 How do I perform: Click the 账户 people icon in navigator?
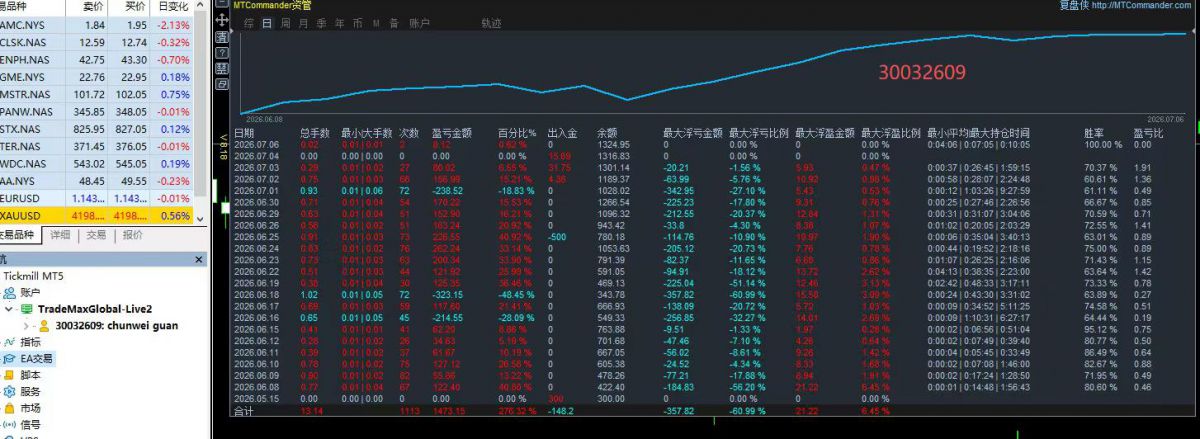[x=9, y=293]
